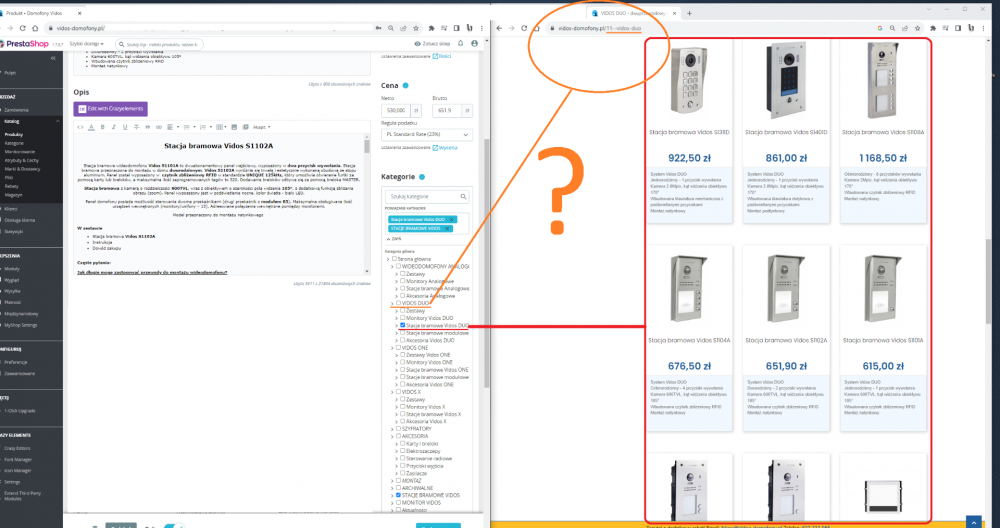The height and width of the screenshot is (528, 1000).
Task: Open 'Kategorie' under Katalog in sidebar
Action: point(14,143)
